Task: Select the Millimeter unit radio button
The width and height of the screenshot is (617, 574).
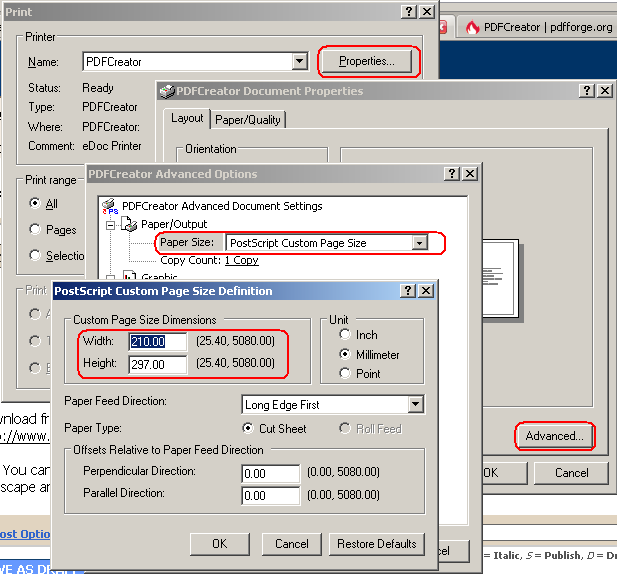Action: pos(345,354)
